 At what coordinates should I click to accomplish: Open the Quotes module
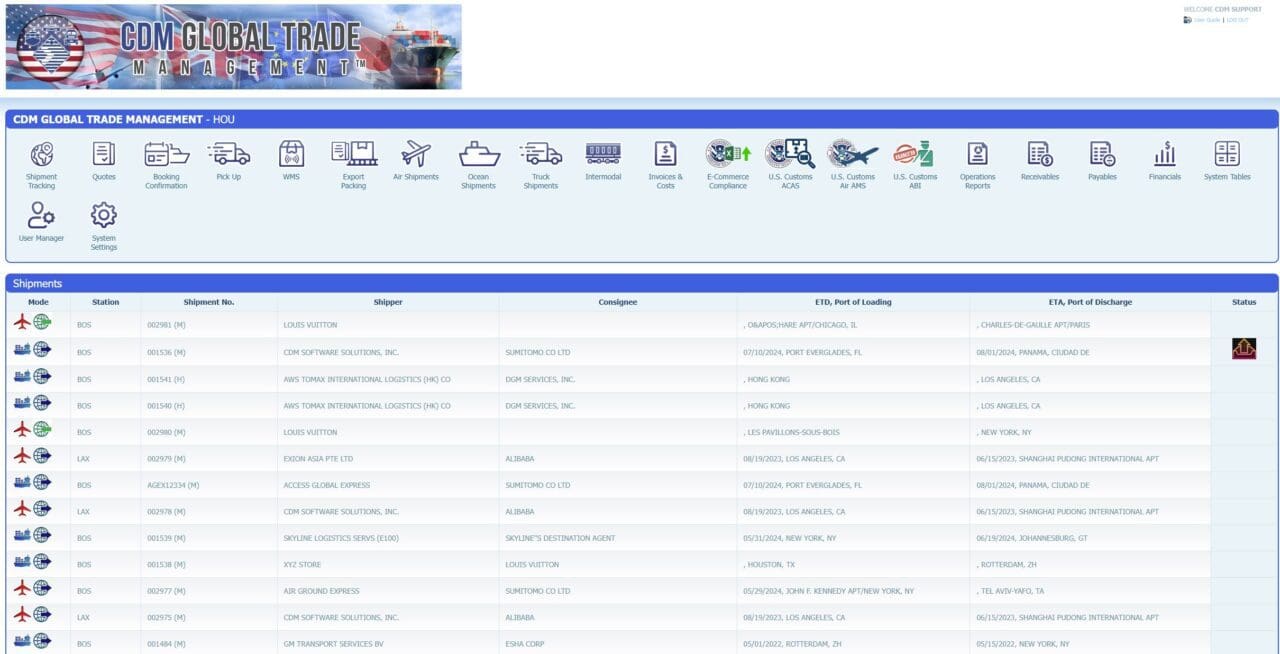pyautogui.click(x=104, y=161)
